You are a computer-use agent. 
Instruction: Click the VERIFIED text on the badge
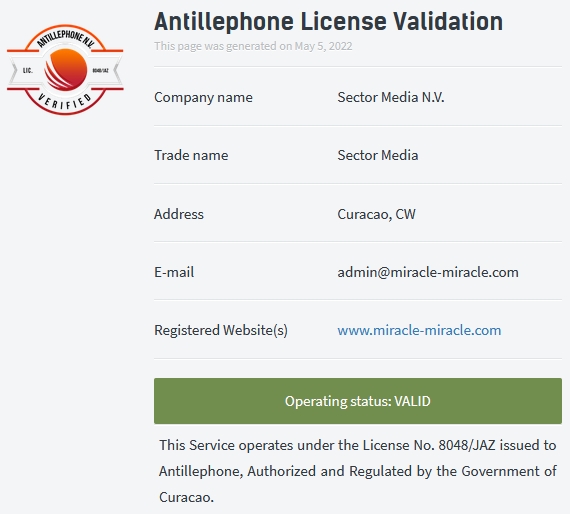point(65,101)
